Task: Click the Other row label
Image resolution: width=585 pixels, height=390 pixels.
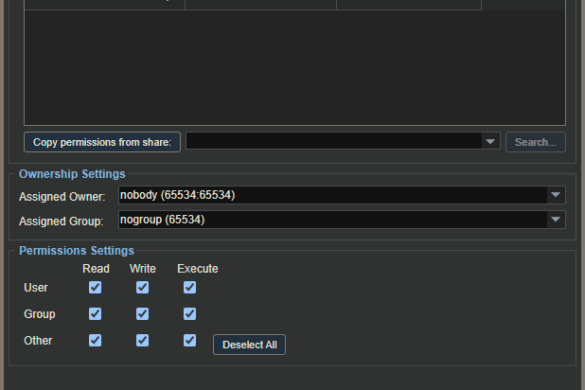Action: click(x=38, y=341)
